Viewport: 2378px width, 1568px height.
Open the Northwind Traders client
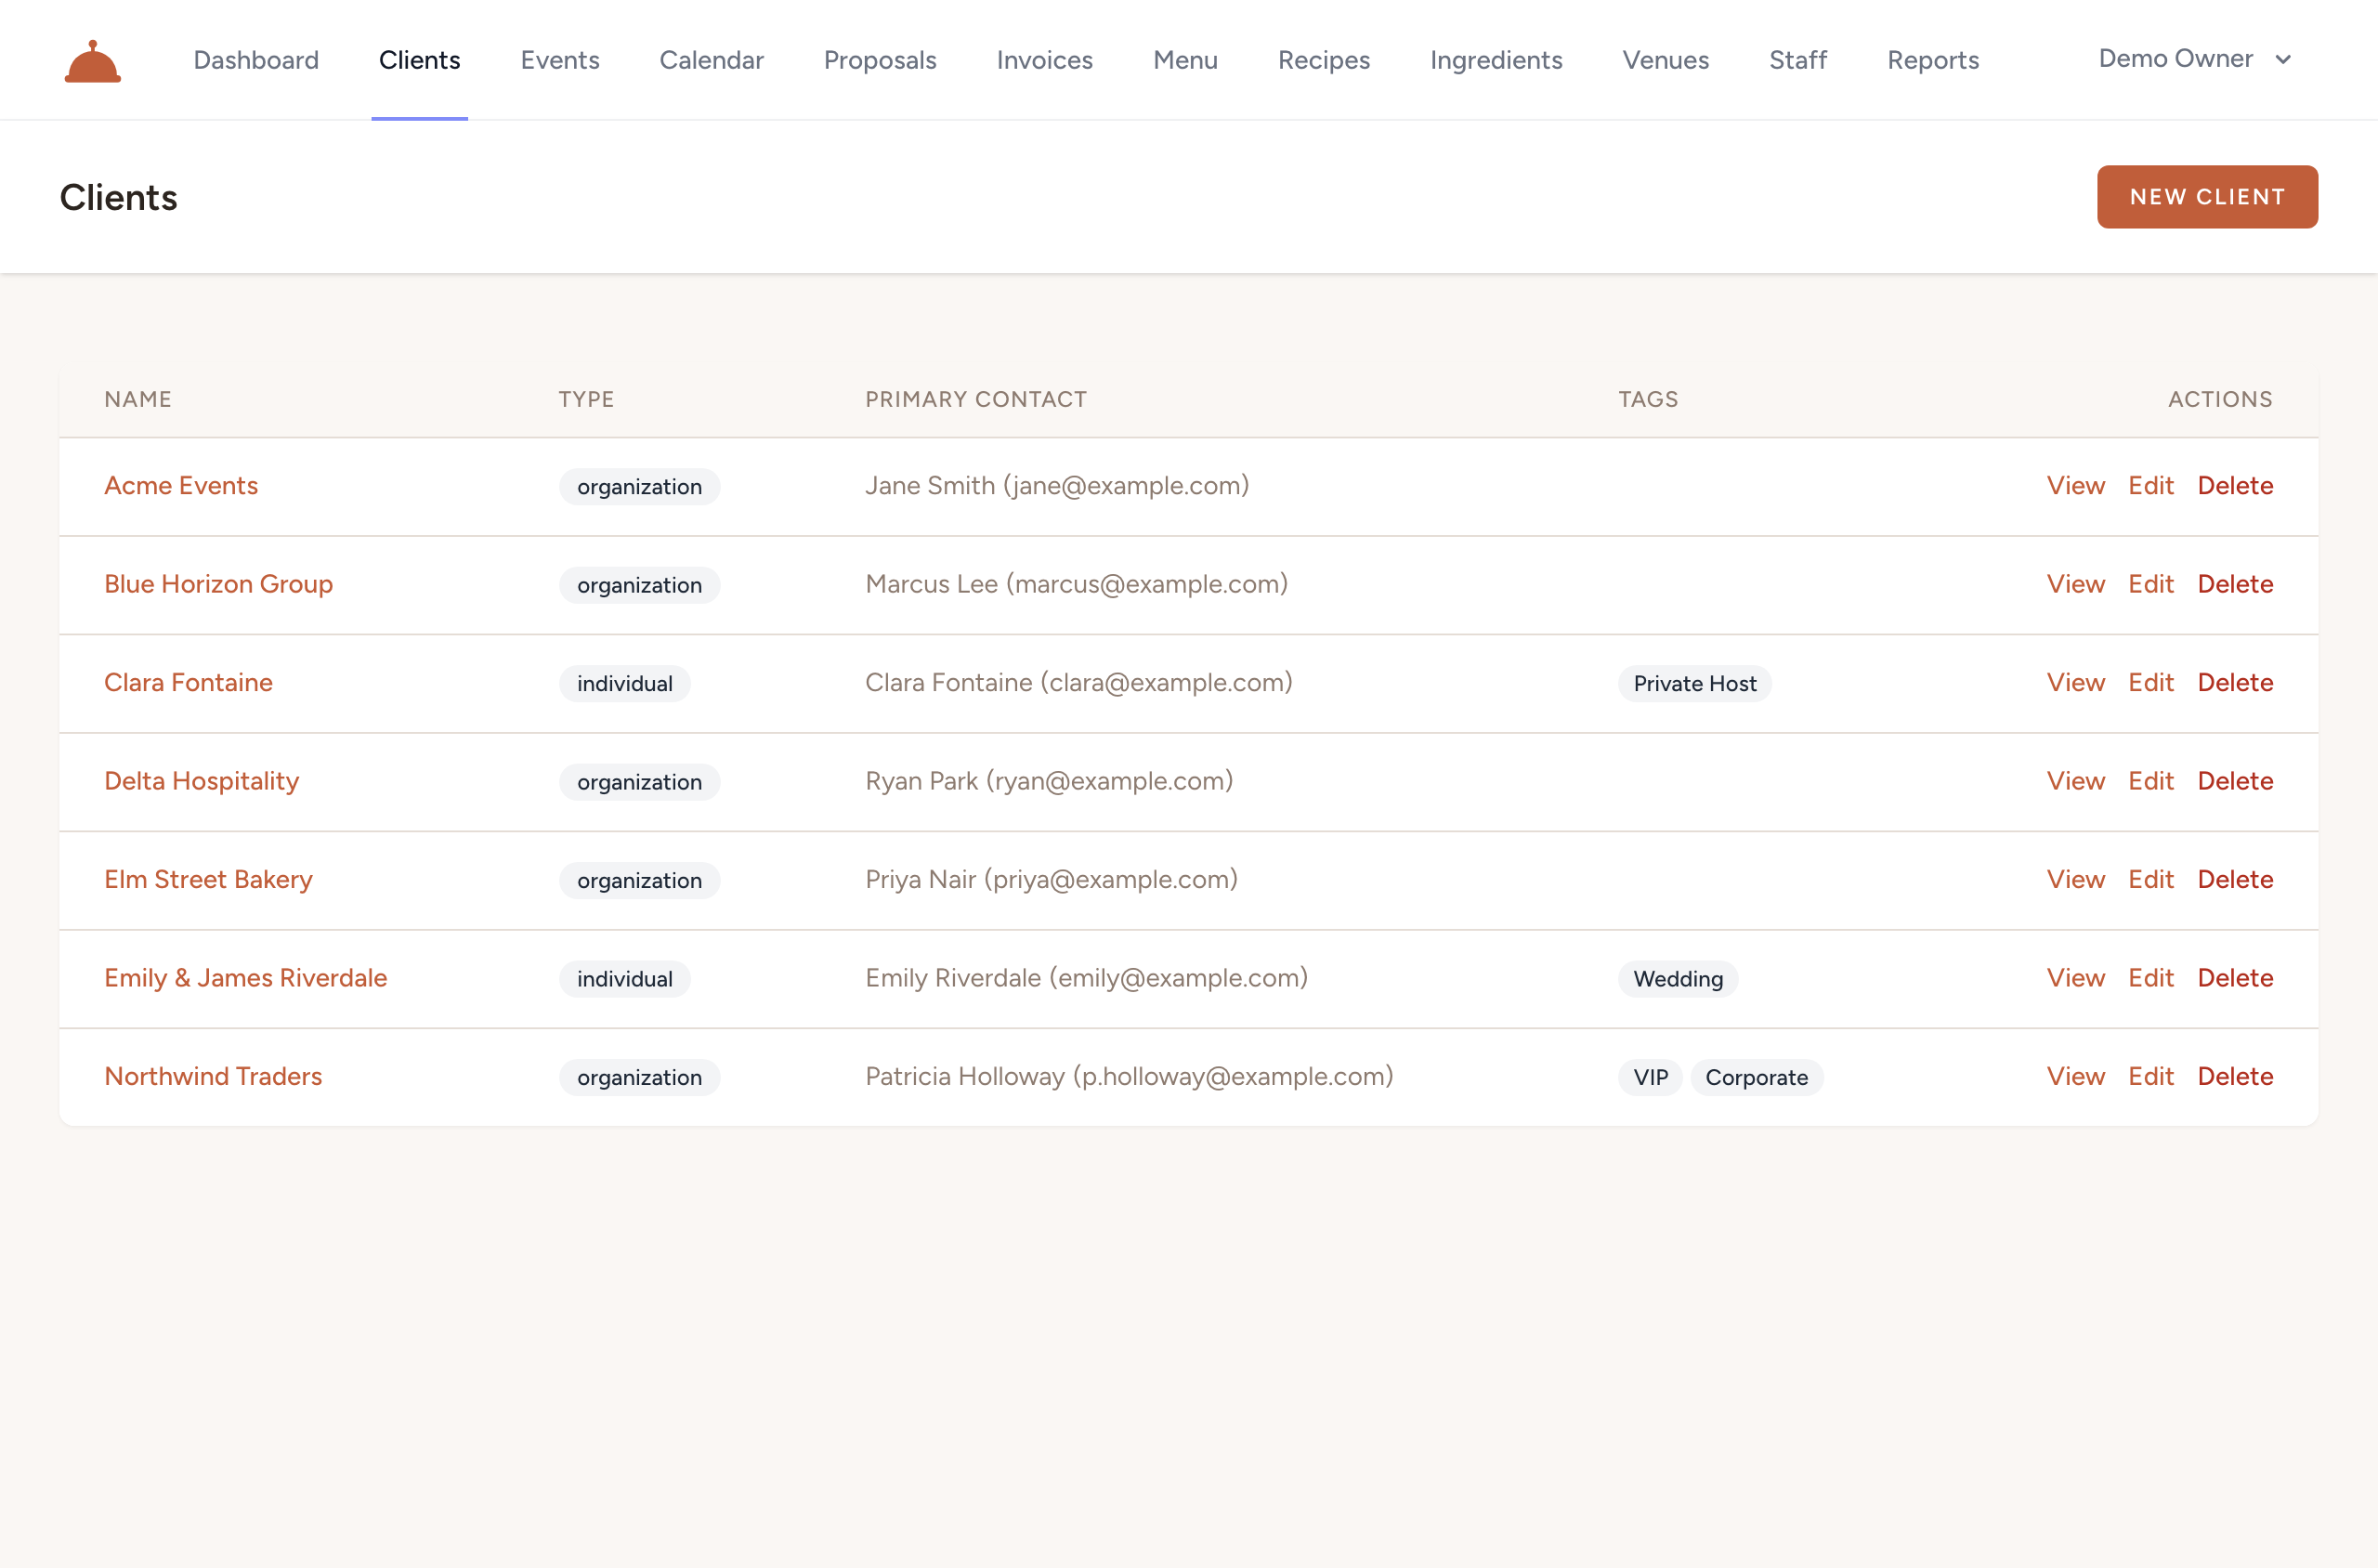213,1077
